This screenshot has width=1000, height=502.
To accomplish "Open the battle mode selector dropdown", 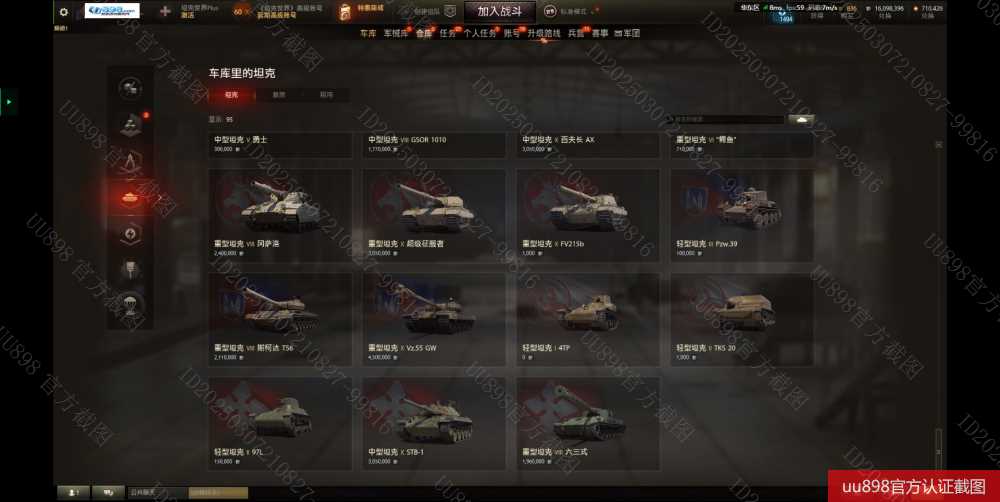I will point(571,11).
